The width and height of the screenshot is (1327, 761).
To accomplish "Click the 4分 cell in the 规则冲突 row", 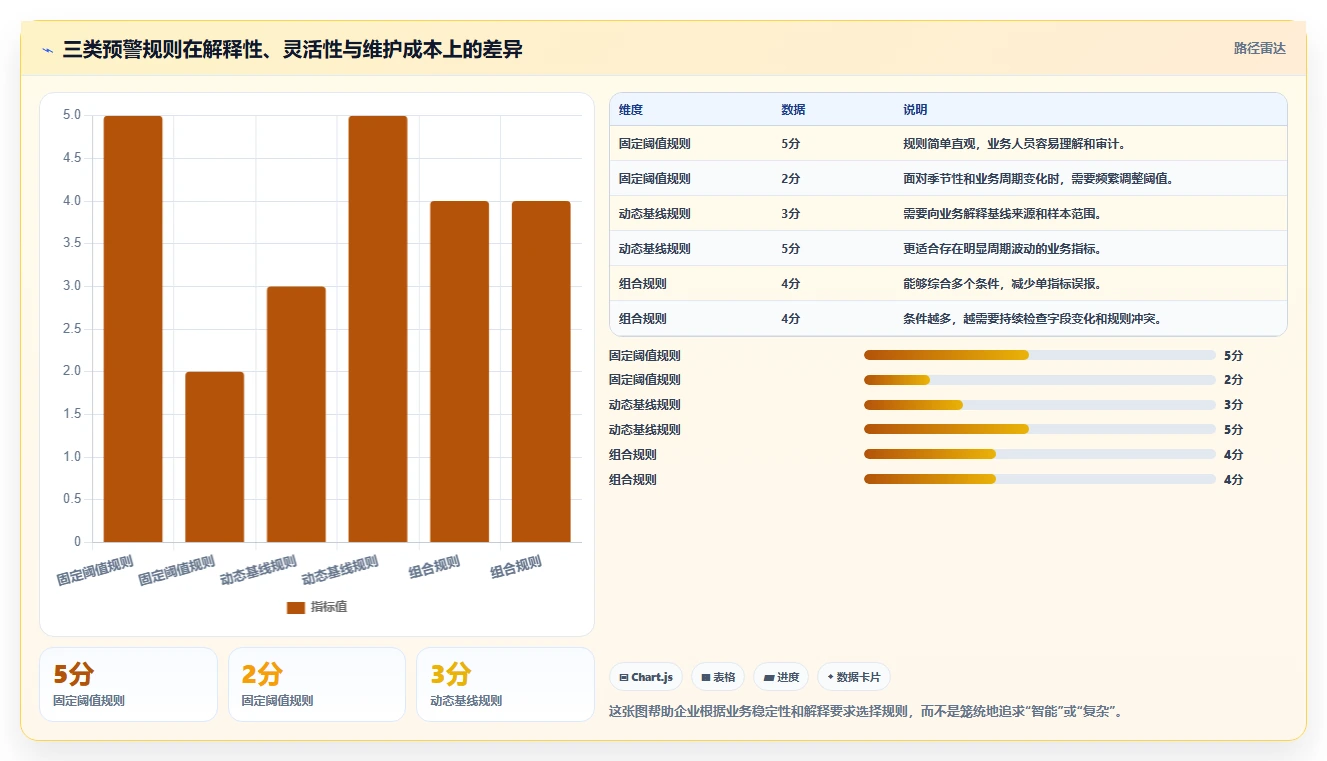I will (x=791, y=319).
